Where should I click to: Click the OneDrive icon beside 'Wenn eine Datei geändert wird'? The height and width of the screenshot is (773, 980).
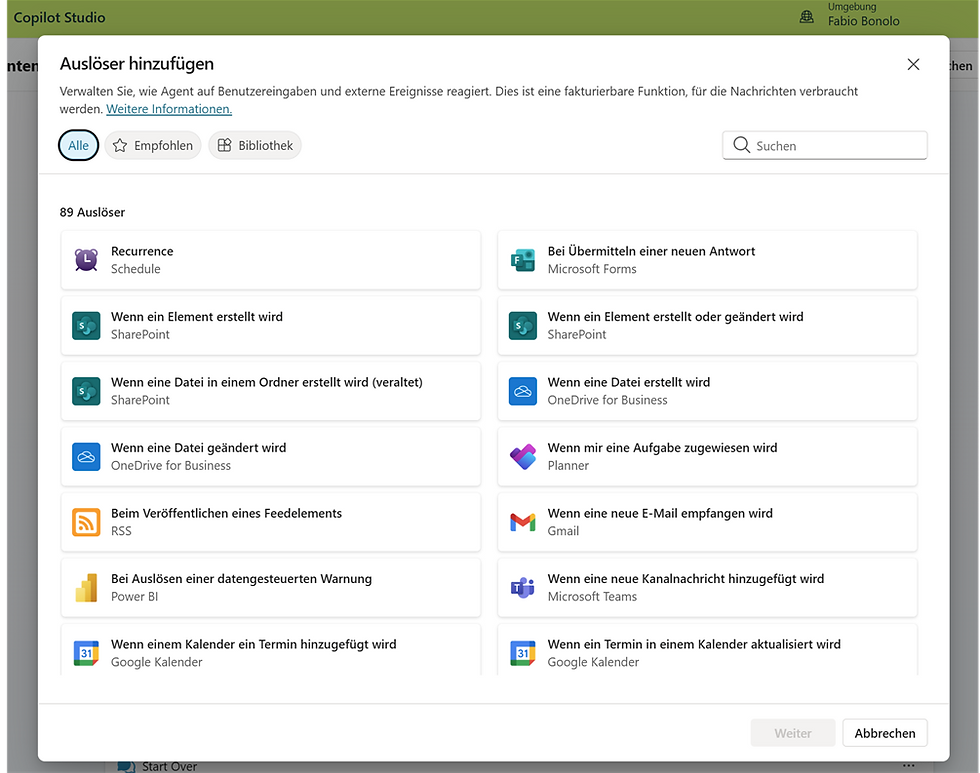(x=86, y=457)
